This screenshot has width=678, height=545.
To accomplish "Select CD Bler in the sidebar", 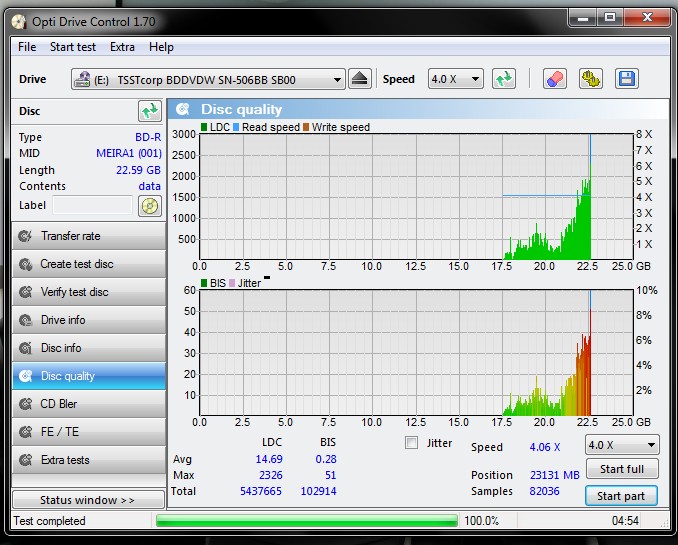I will click(x=88, y=404).
